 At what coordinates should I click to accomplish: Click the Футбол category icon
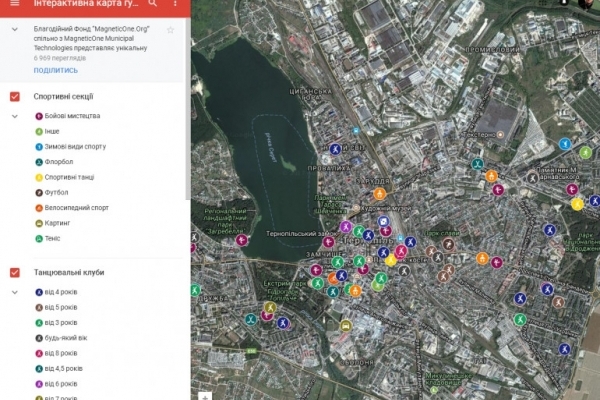(x=39, y=192)
